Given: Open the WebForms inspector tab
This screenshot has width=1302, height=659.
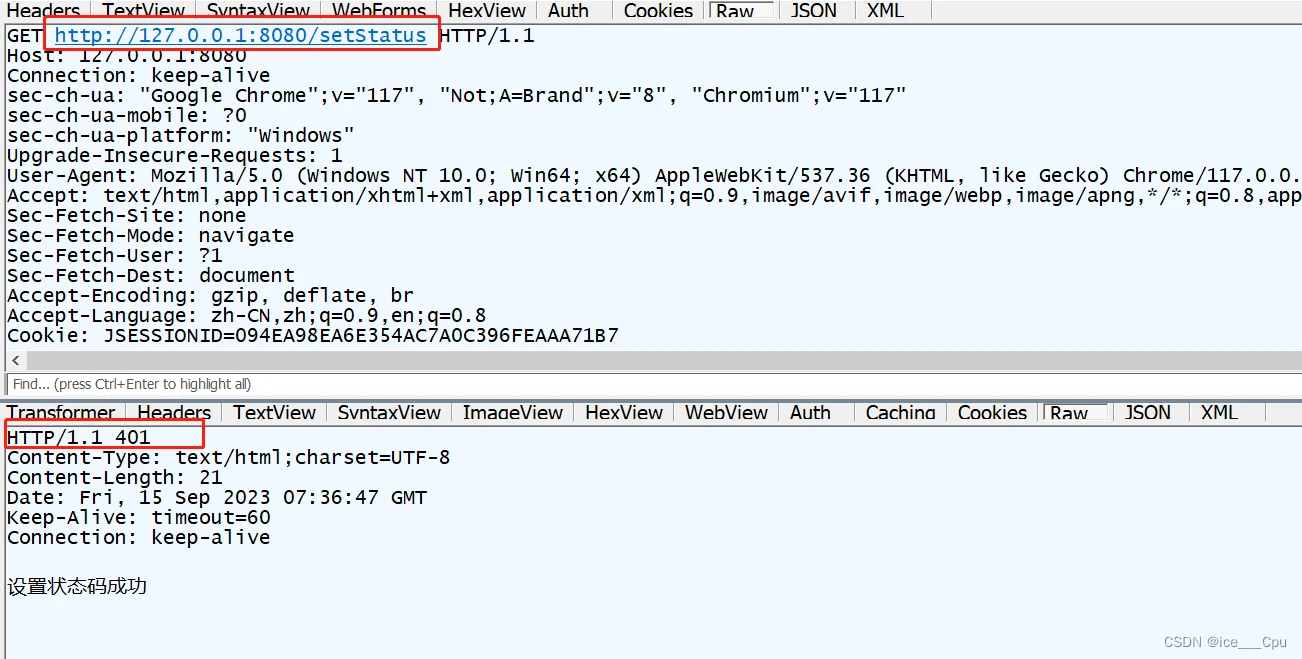Looking at the screenshot, I should coord(379,11).
